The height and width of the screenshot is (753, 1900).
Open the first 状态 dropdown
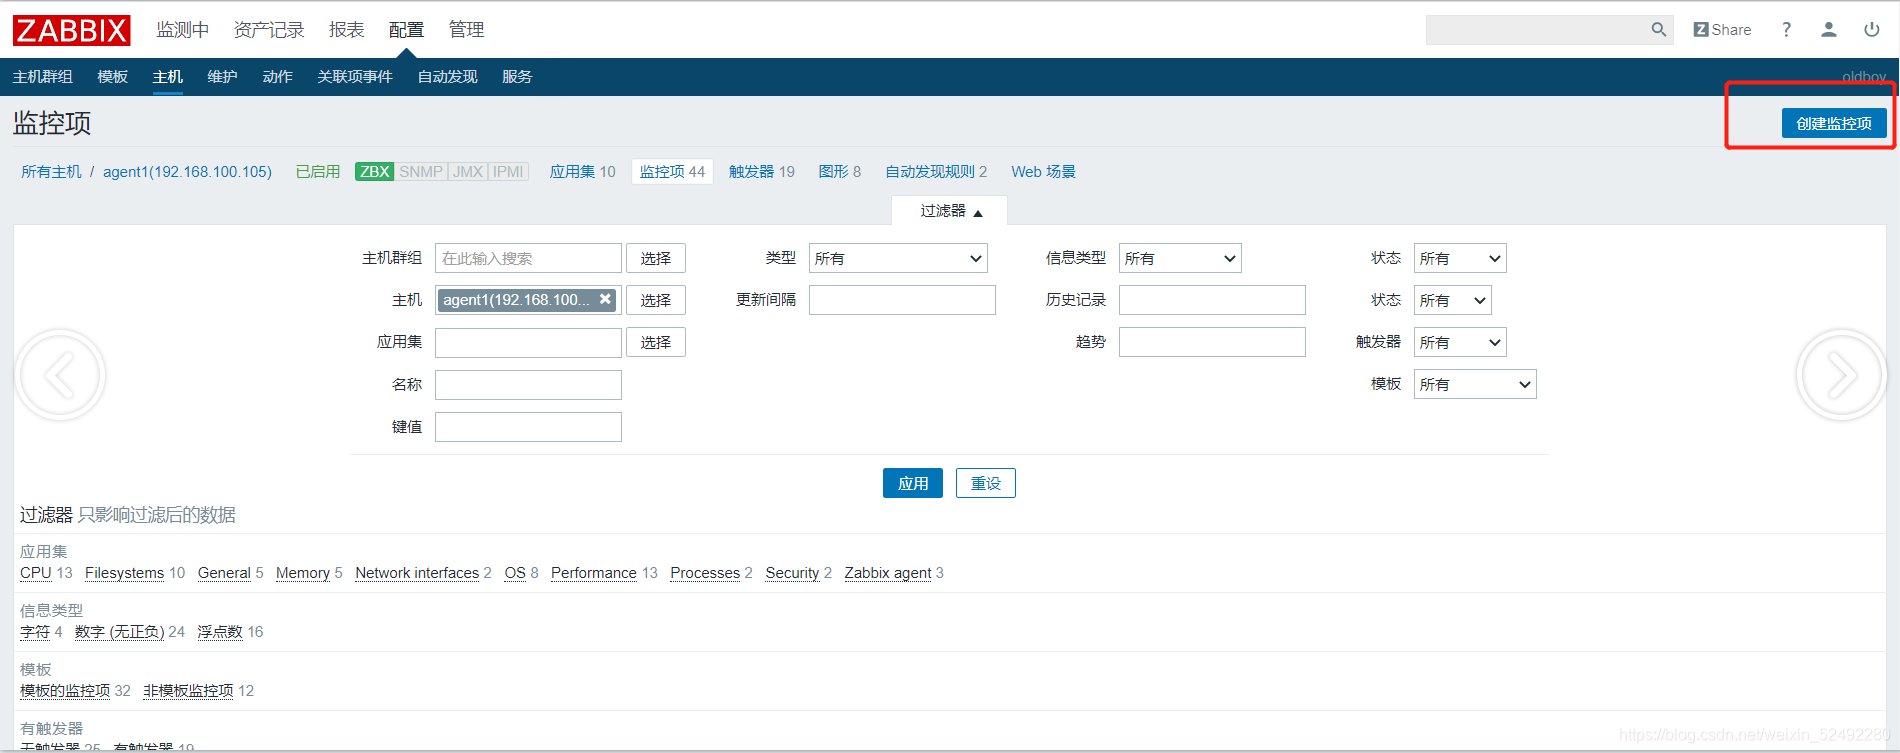click(1460, 258)
